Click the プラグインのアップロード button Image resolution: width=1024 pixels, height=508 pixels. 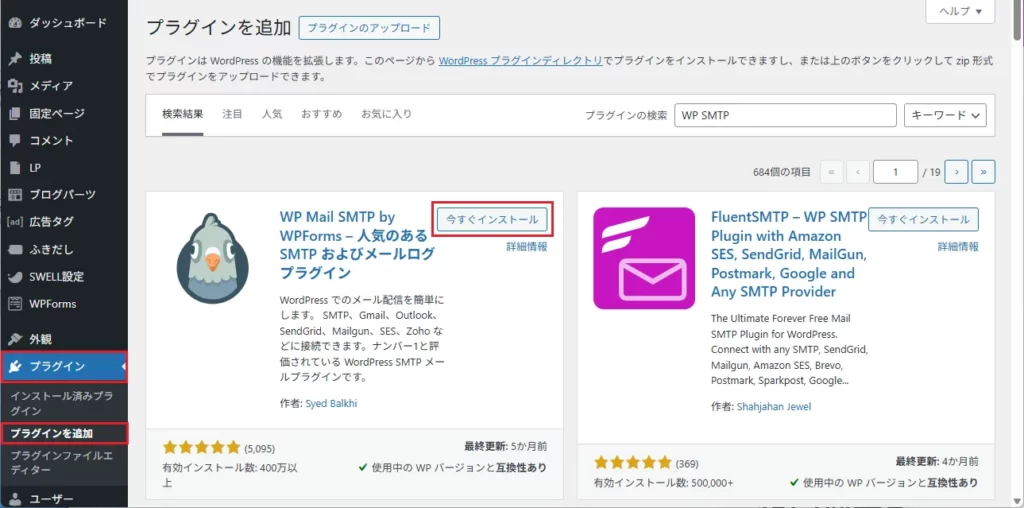(x=369, y=28)
